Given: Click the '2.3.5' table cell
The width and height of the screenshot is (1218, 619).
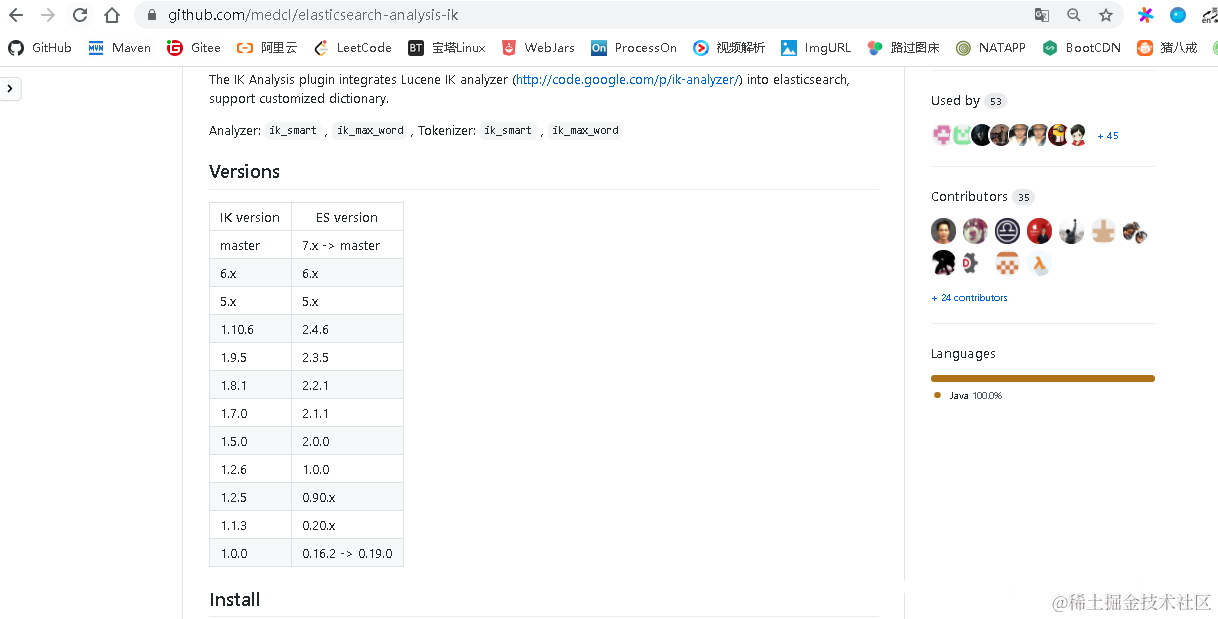Looking at the screenshot, I should click(347, 357).
